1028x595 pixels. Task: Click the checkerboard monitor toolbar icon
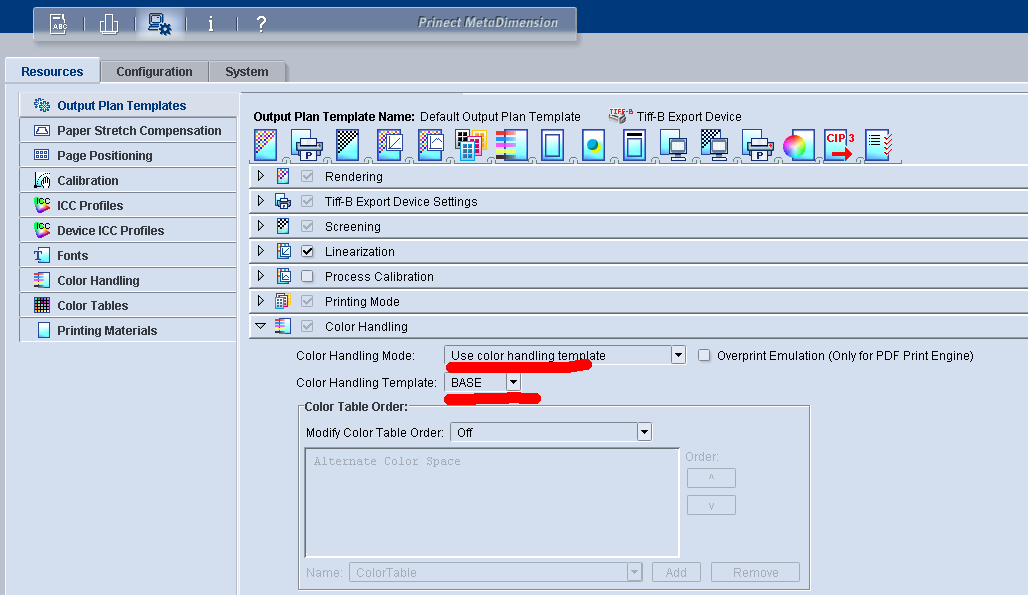[715, 145]
